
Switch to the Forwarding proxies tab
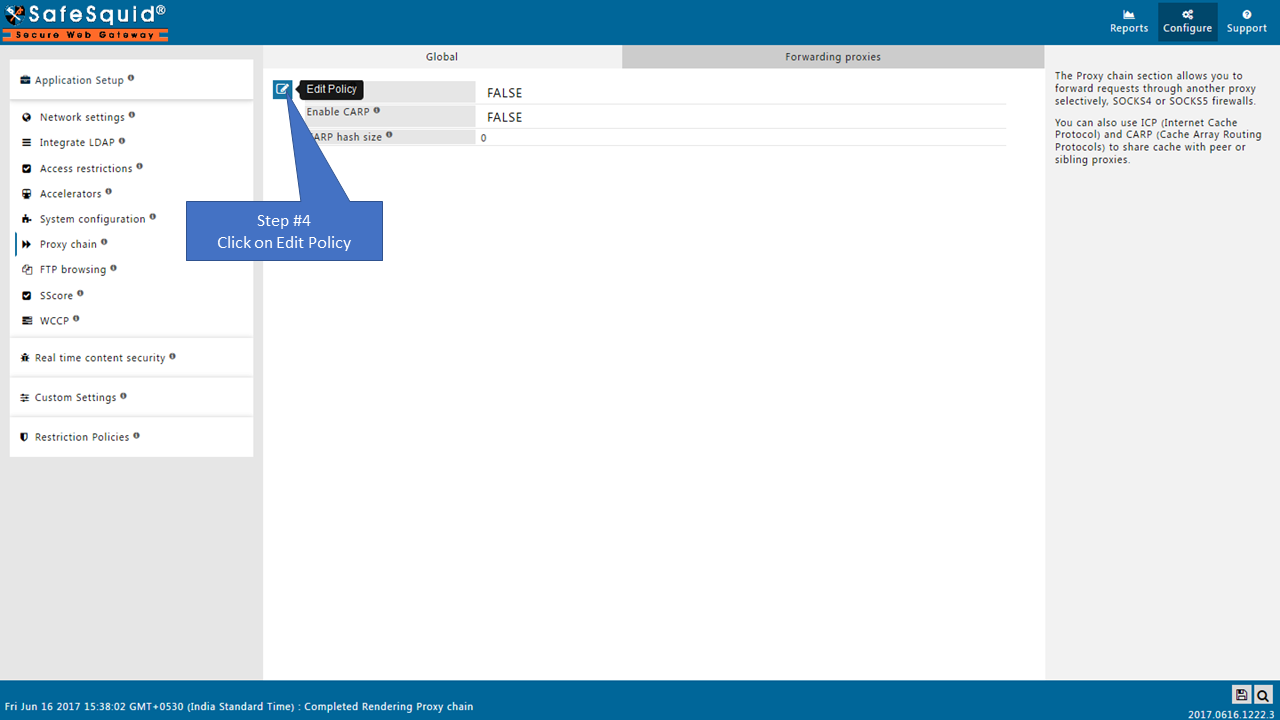click(833, 57)
